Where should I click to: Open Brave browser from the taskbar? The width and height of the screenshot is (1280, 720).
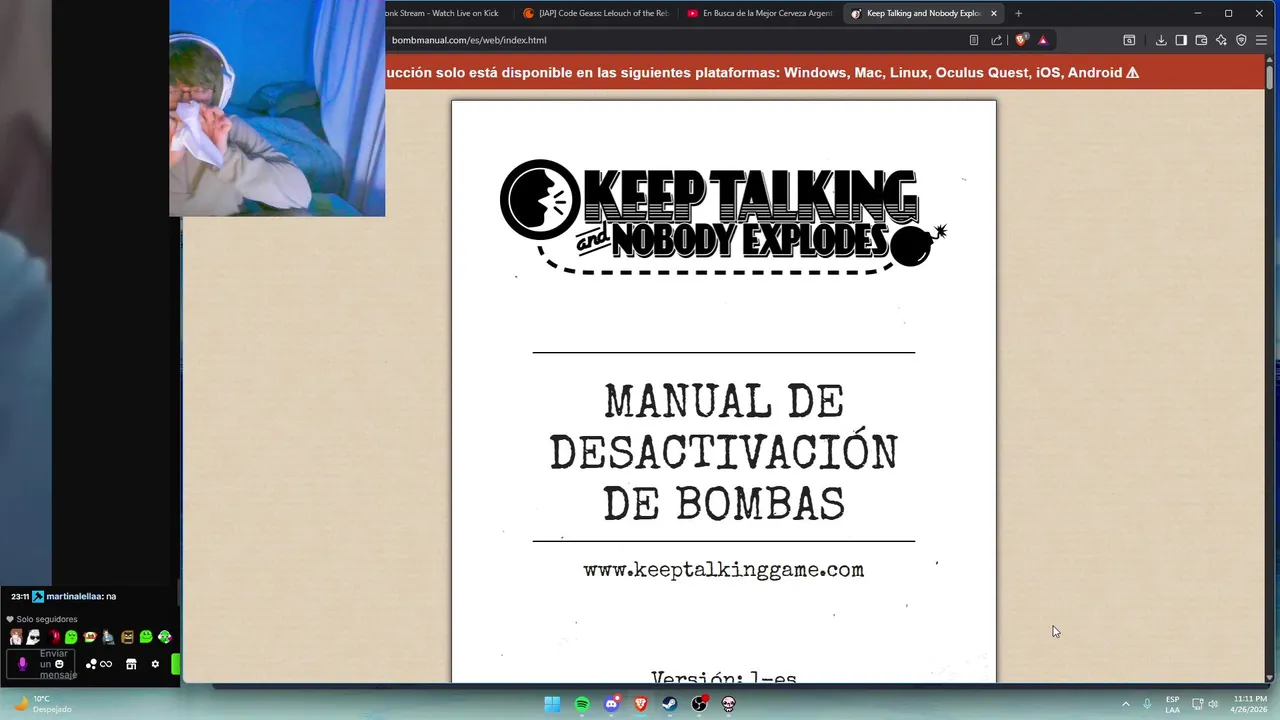tap(641, 704)
